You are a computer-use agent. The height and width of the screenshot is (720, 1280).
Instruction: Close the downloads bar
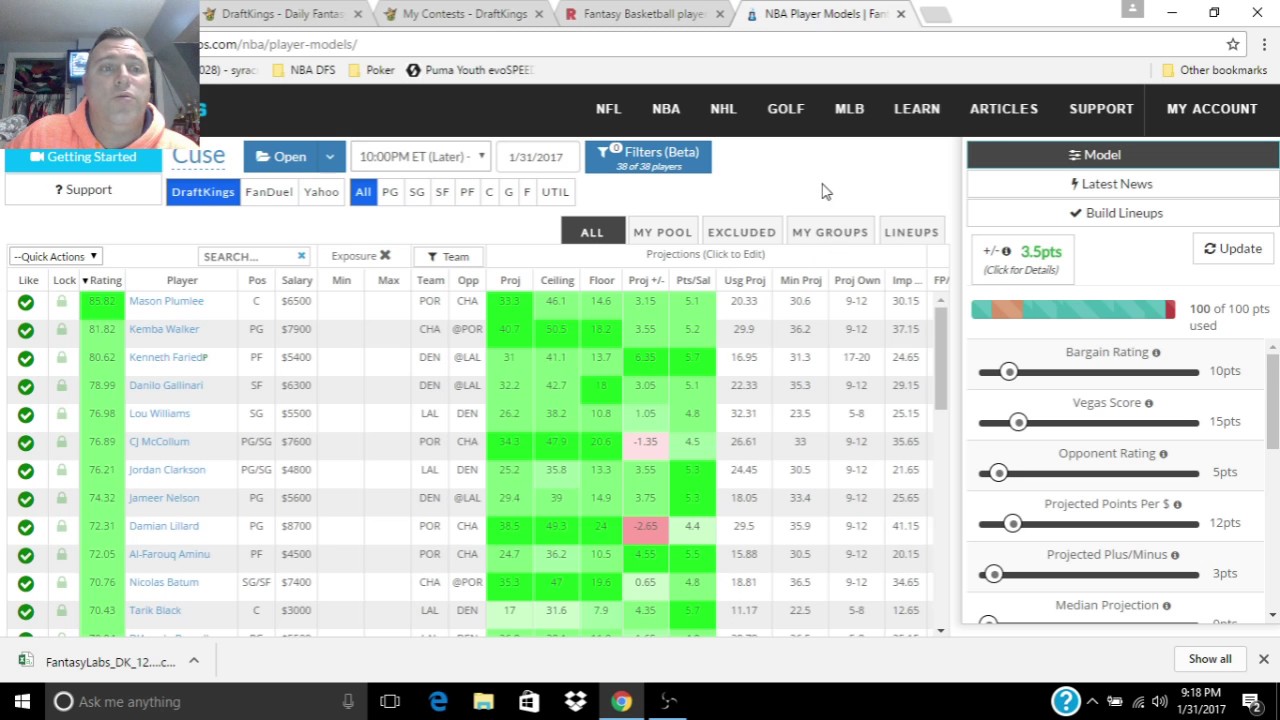pos(1263,659)
